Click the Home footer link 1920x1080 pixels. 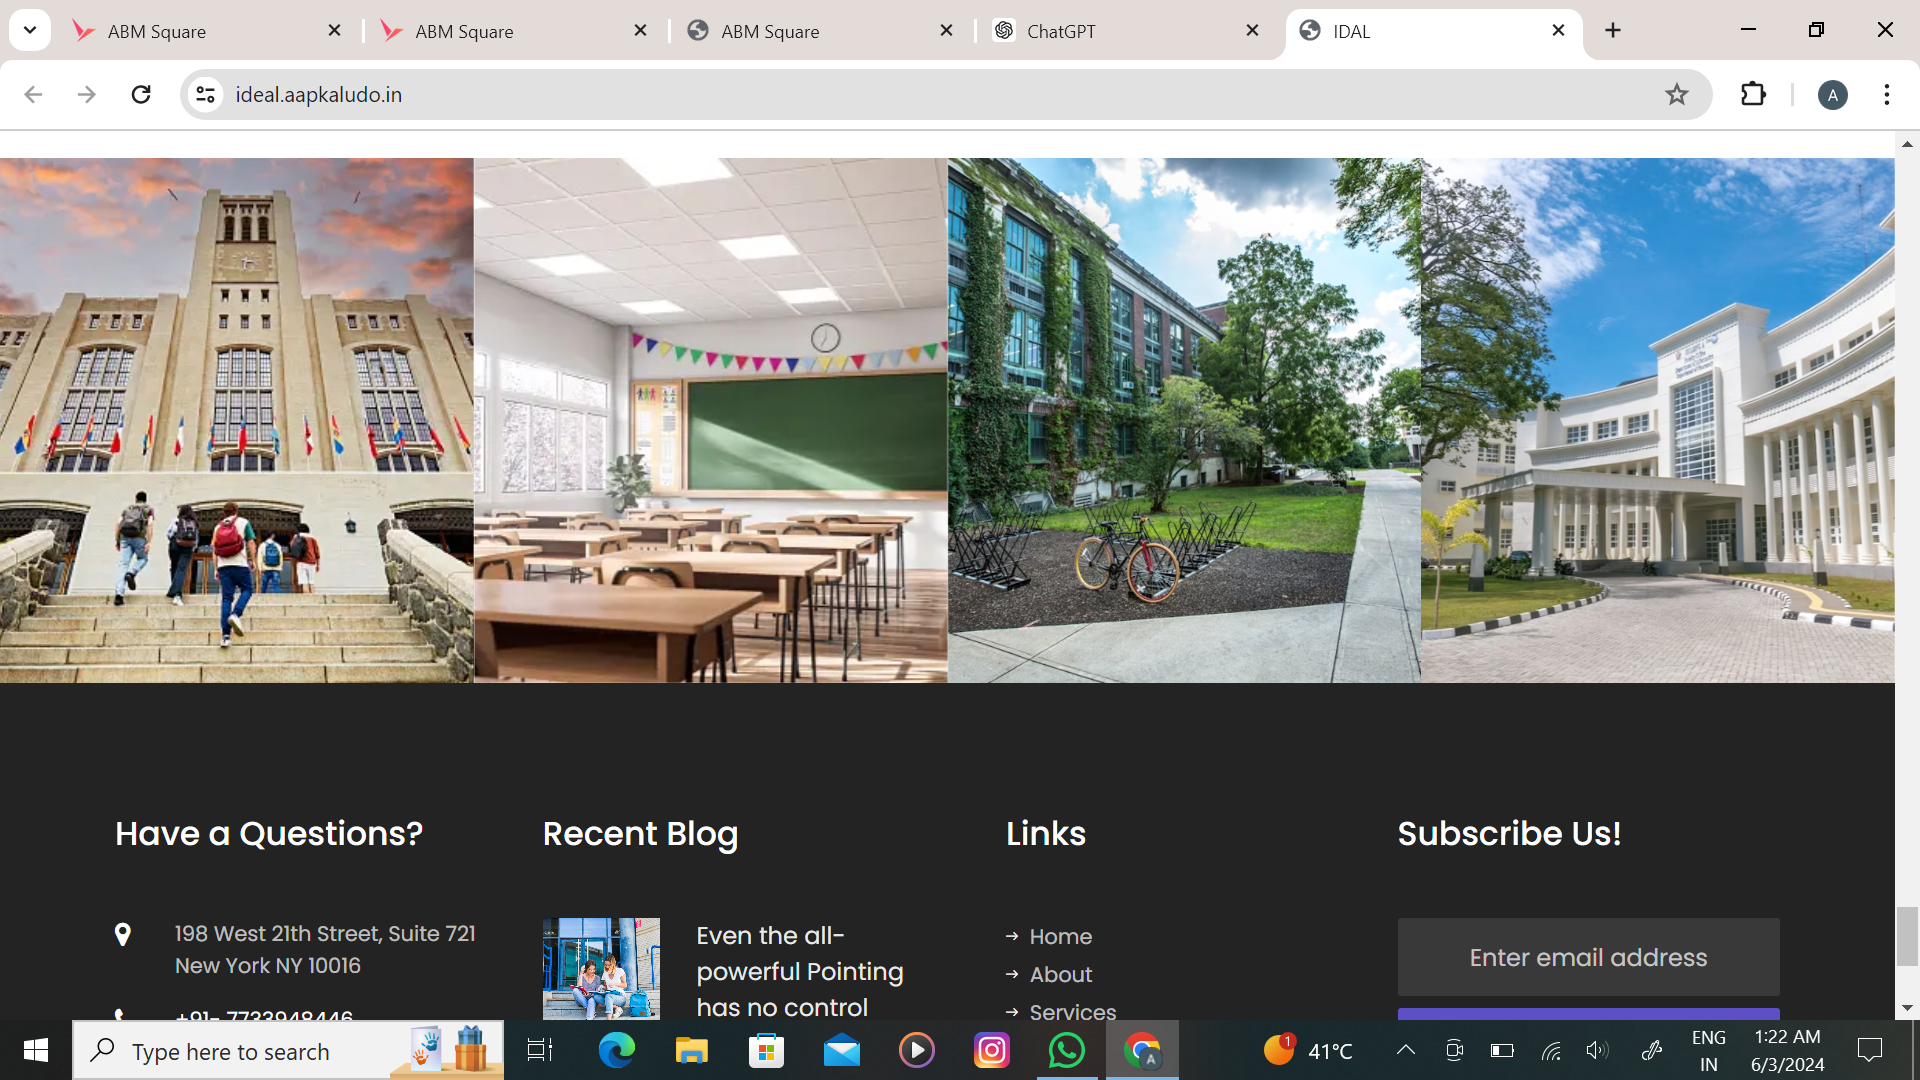tap(1060, 936)
